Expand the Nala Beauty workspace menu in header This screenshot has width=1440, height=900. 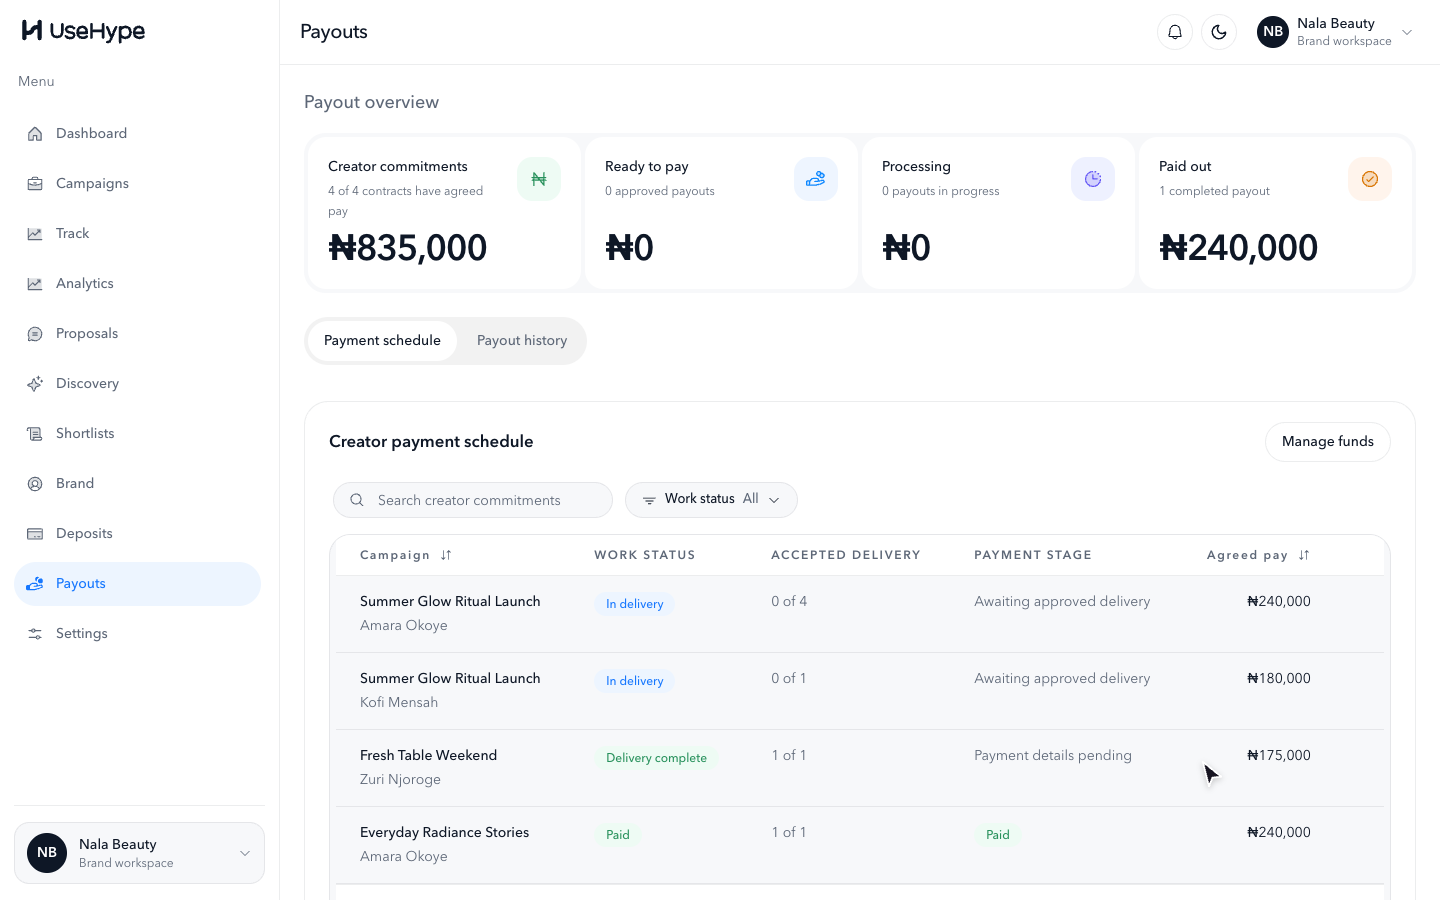[x=1335, y=32]
